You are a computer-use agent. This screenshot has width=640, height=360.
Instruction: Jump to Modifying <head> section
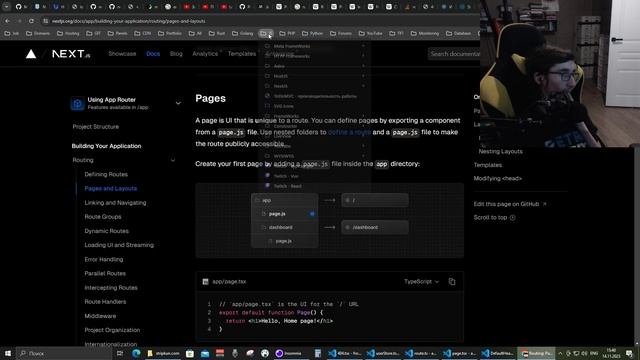[x=498, y=178]
